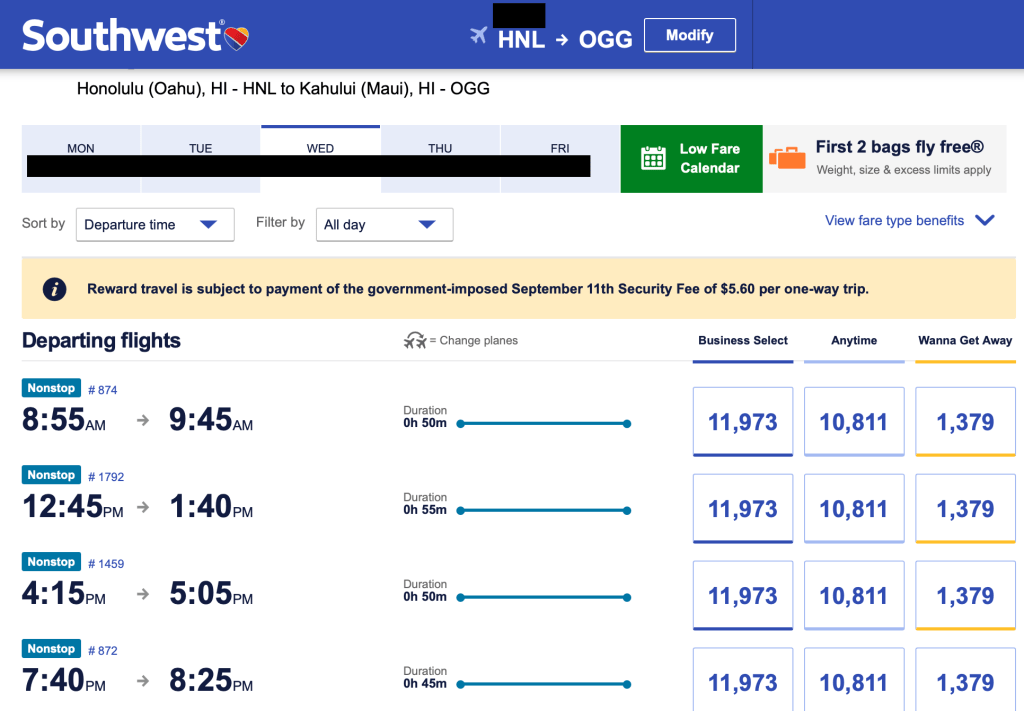The image size is (1024, 711).
Task: Click the information icon in the yellow notice
Action: click(54, 289)
